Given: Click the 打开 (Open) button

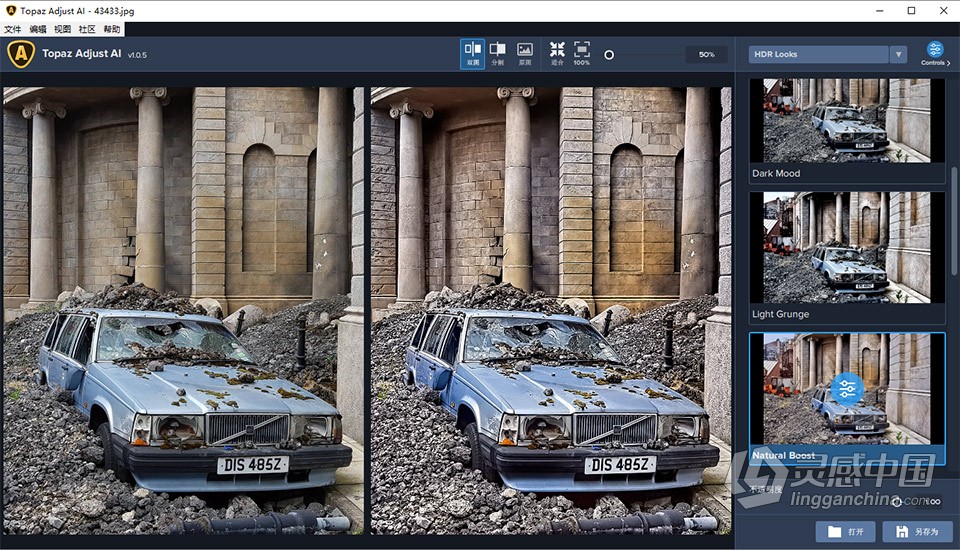Looking at the screenshot, I should pos(846,532).
